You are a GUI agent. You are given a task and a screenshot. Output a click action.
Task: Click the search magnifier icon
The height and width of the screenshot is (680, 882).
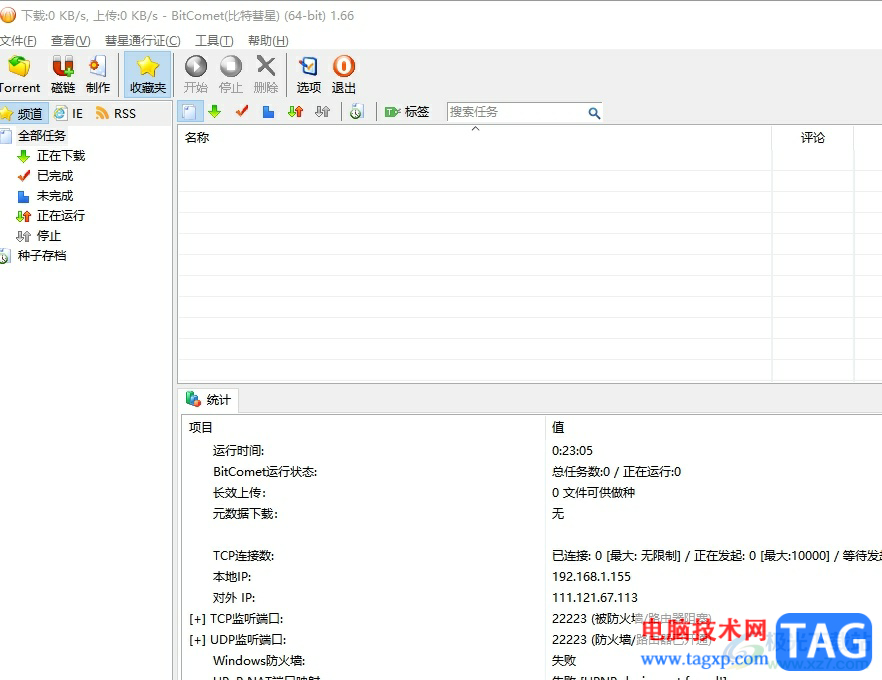(x=593, y=113)
